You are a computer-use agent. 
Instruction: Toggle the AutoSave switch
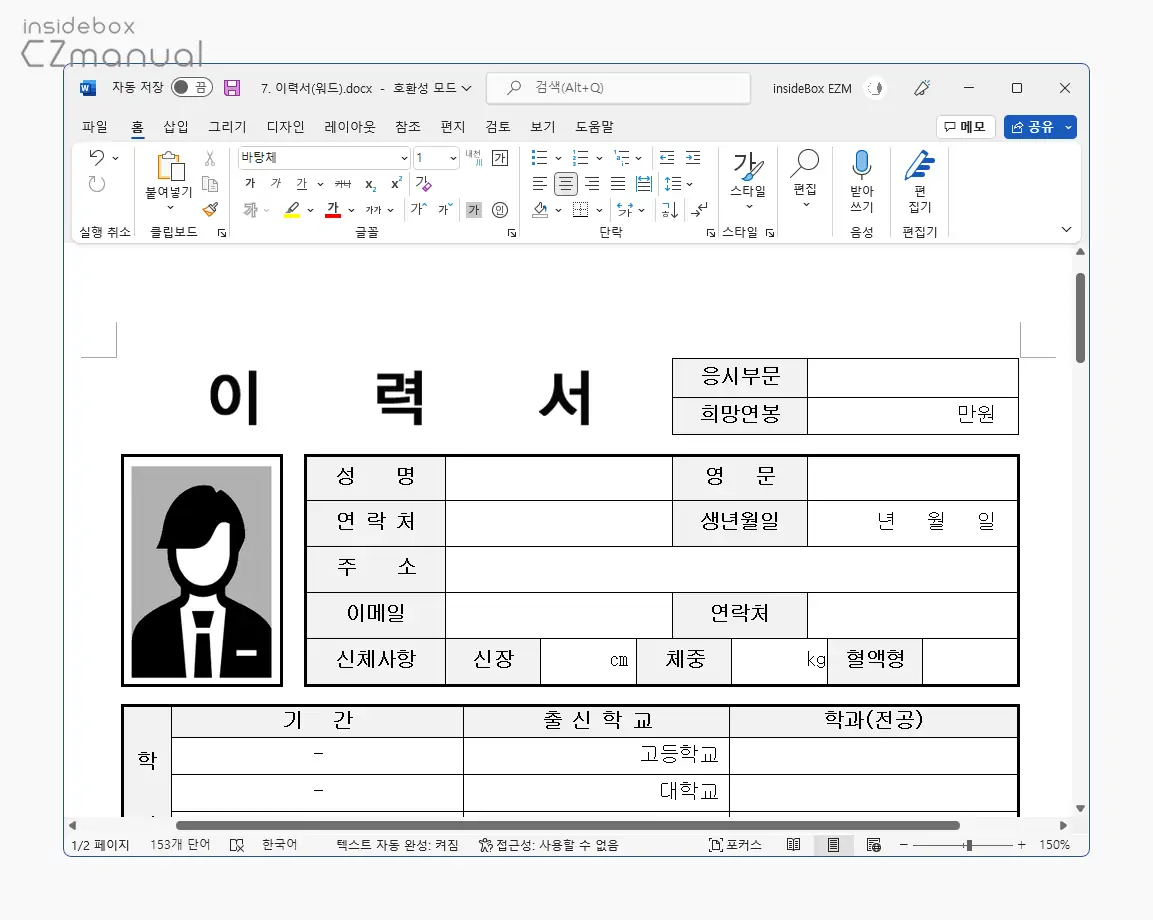191,88
